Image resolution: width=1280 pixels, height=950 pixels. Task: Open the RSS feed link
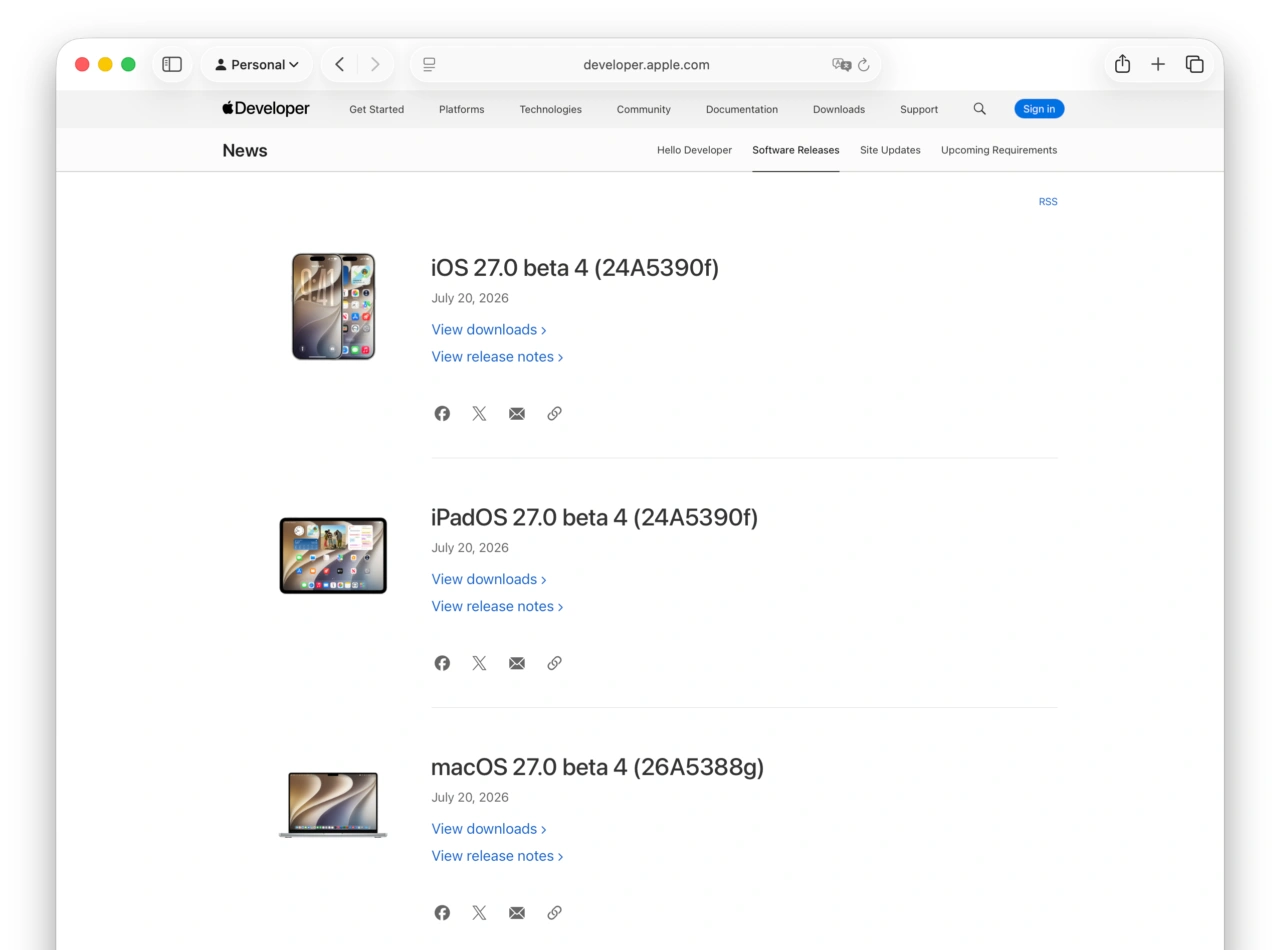[1047, 202]
